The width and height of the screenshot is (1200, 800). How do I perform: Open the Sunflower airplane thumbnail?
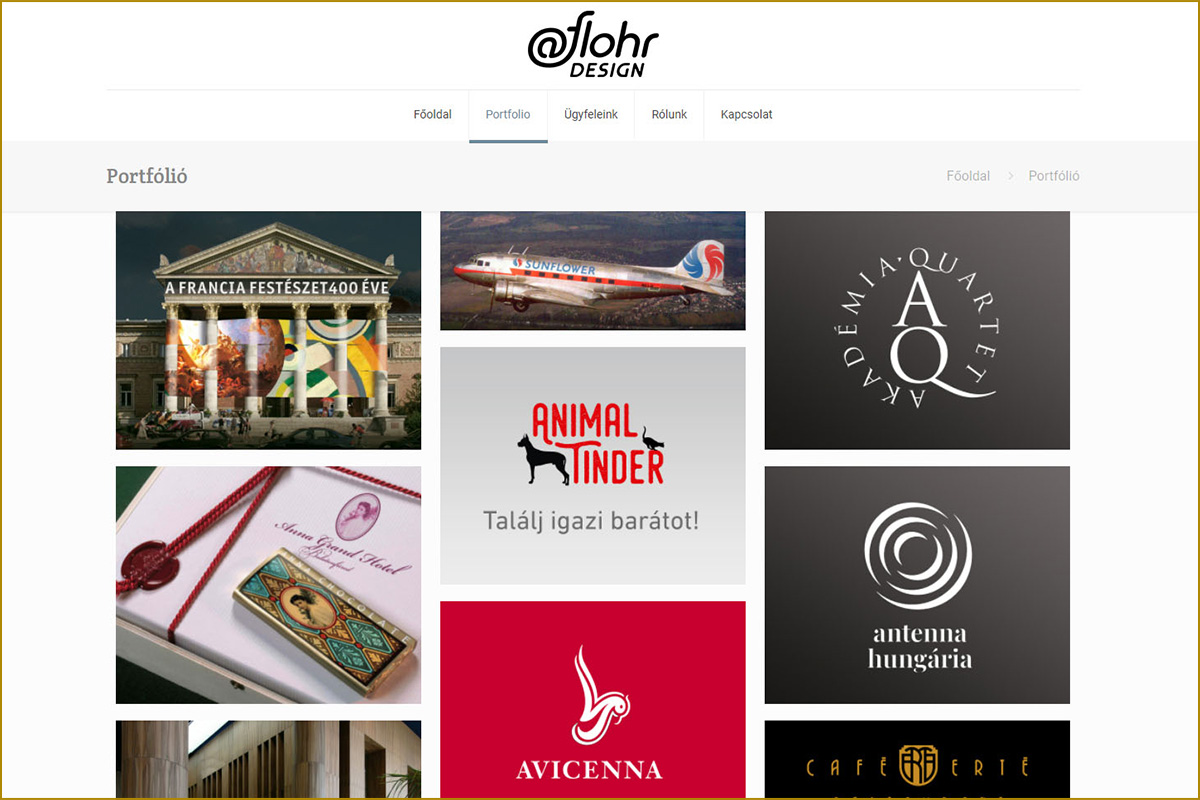593,270
